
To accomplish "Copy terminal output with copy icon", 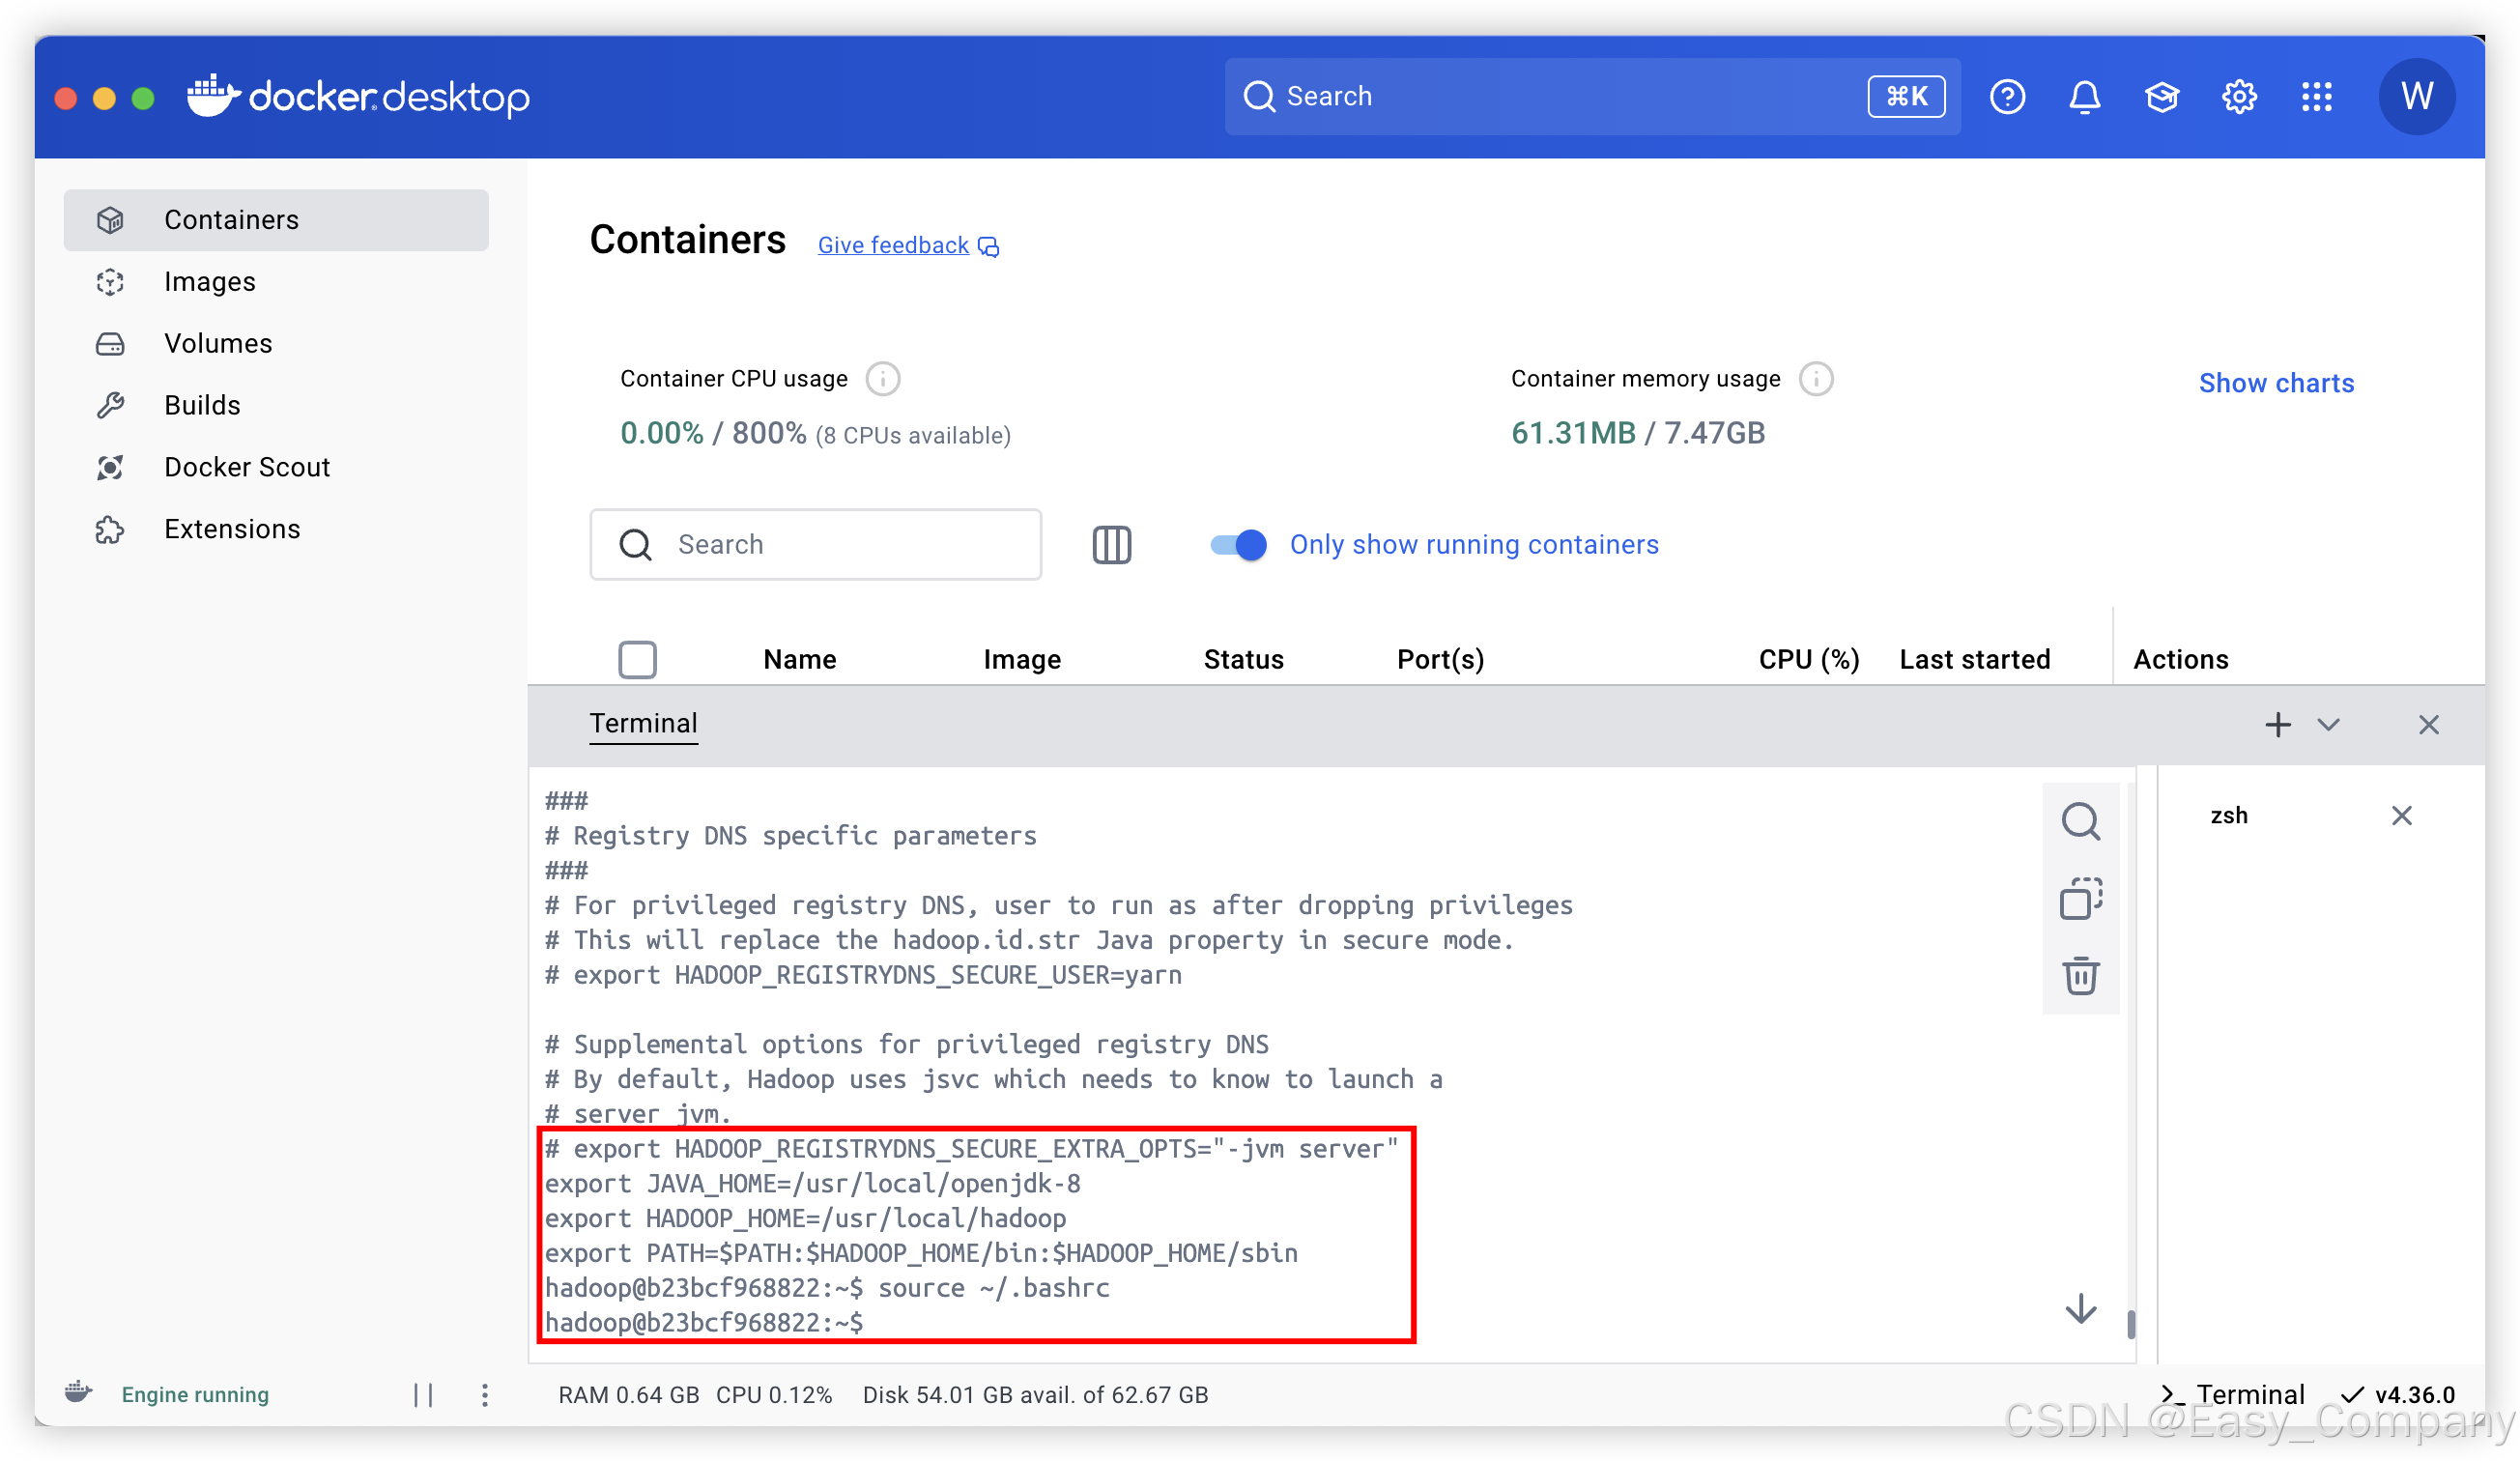I will (2080, 898).
